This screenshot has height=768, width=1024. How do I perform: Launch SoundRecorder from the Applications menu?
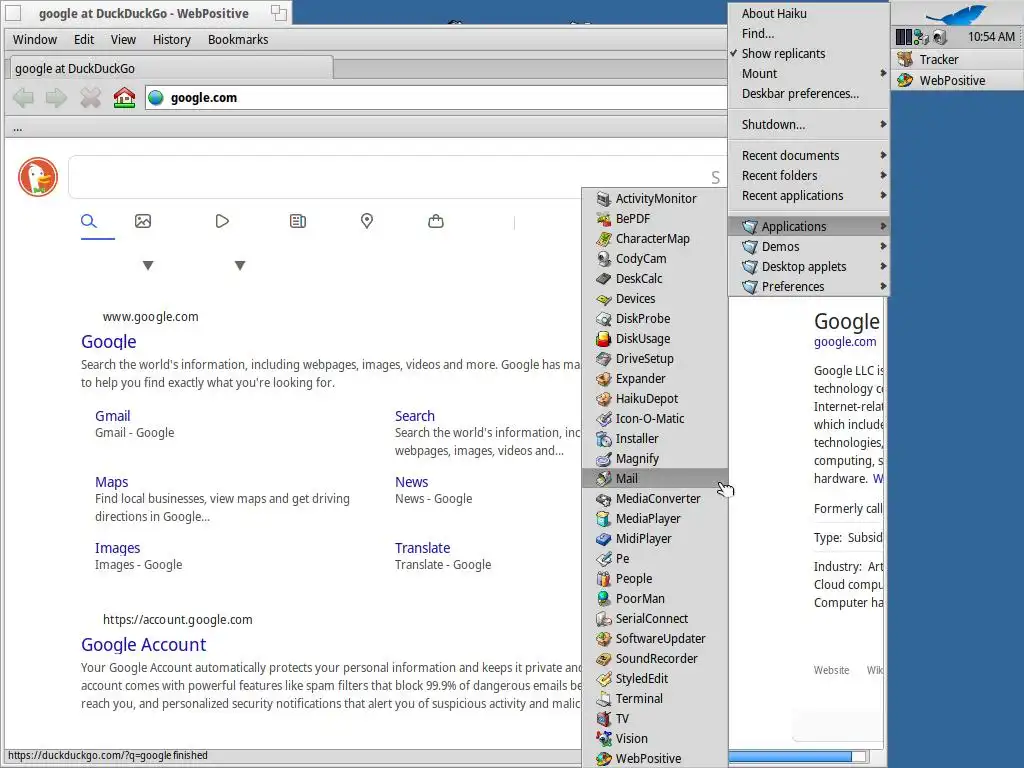tap(654, 658)
